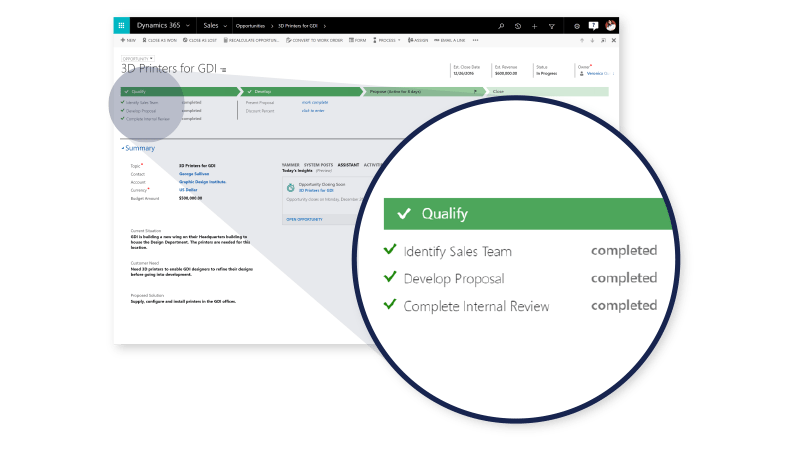Click Convert to Work Order command
The height and width of the screenshot is (450, 800).
314,40
